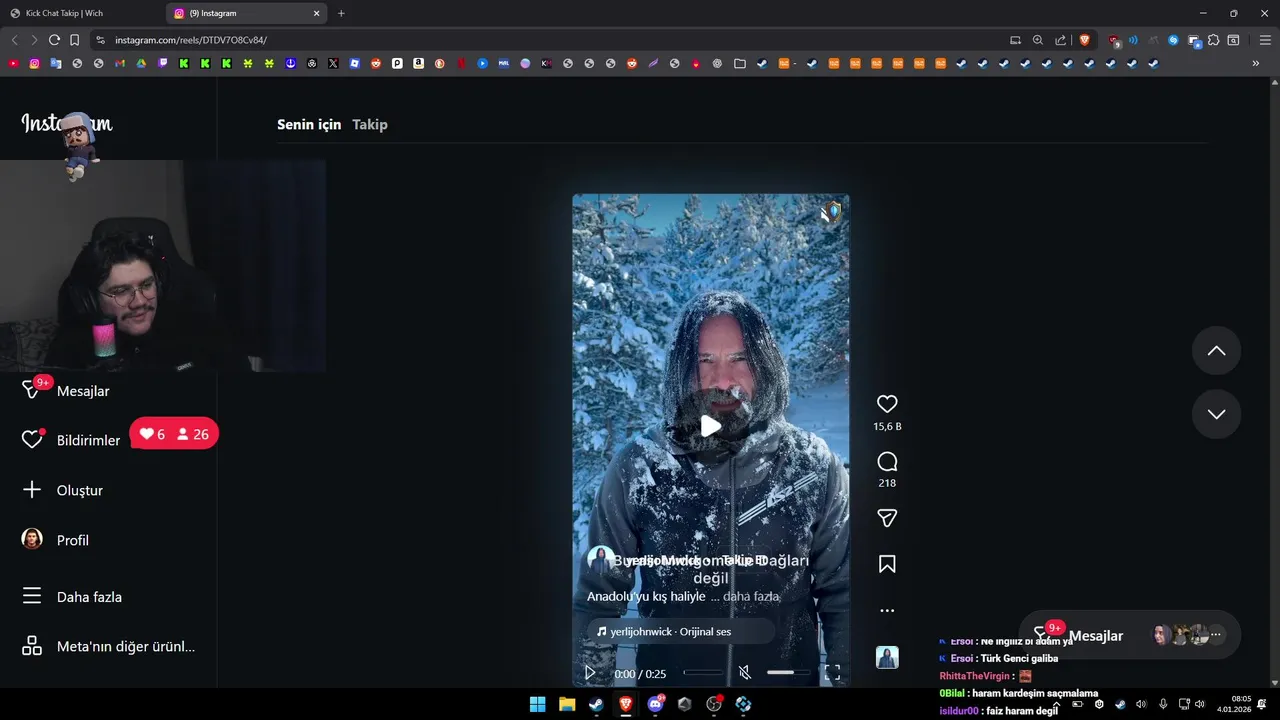Screen dimensions: 1280x720
Task: Go forward in browser history
Action: (x=34, y=40)
